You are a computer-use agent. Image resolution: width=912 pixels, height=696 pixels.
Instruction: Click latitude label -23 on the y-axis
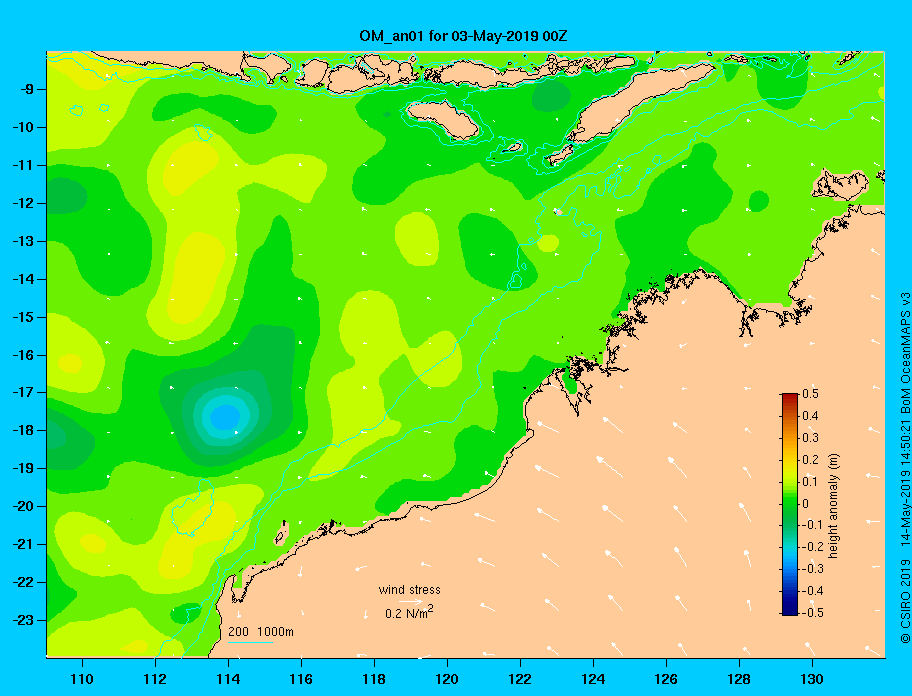click(23, 620)
